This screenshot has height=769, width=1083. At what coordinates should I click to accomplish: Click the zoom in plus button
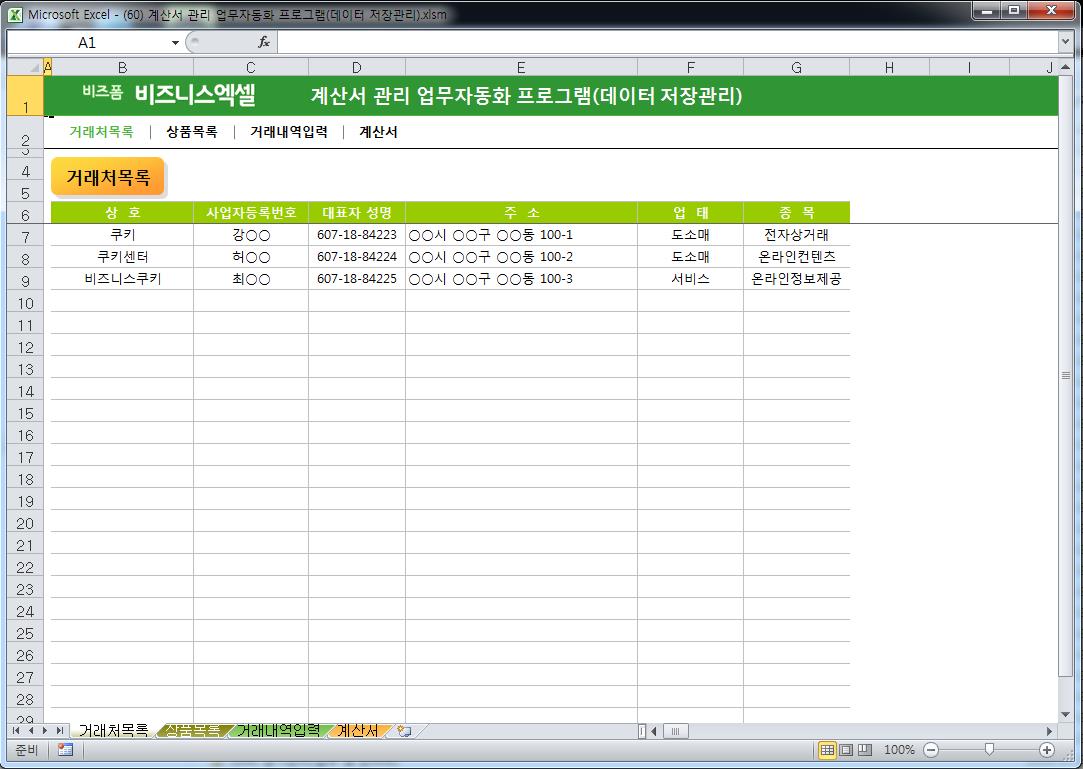1047,750
